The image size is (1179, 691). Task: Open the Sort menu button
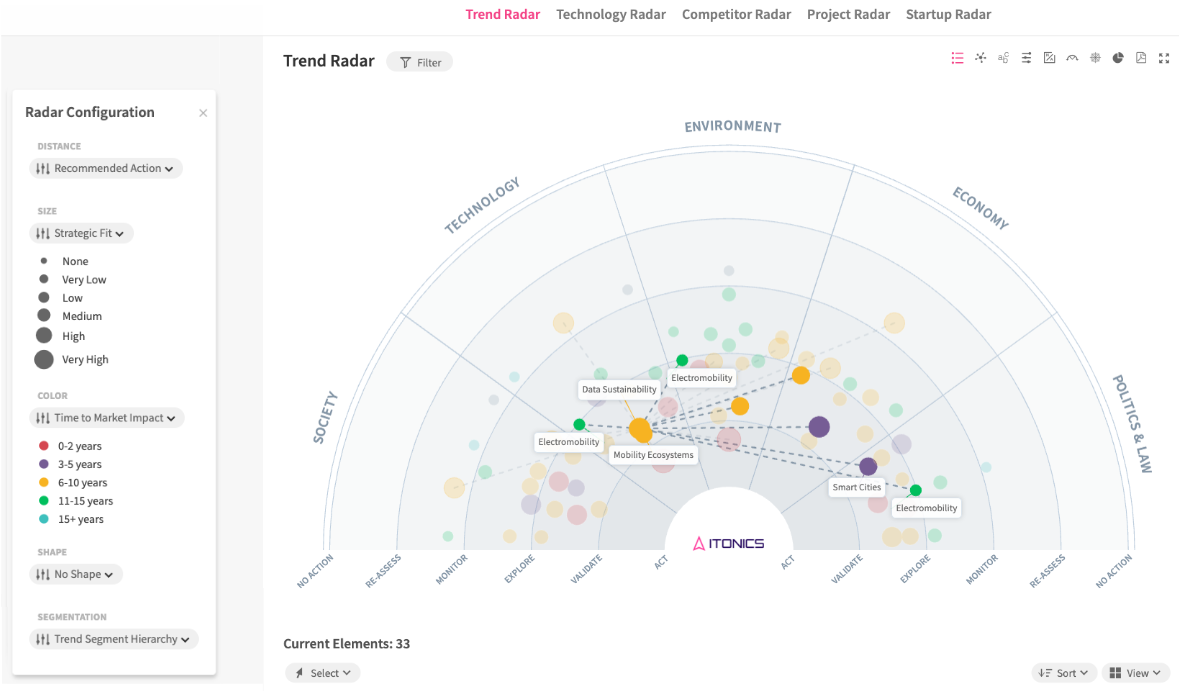point(1064,673)
